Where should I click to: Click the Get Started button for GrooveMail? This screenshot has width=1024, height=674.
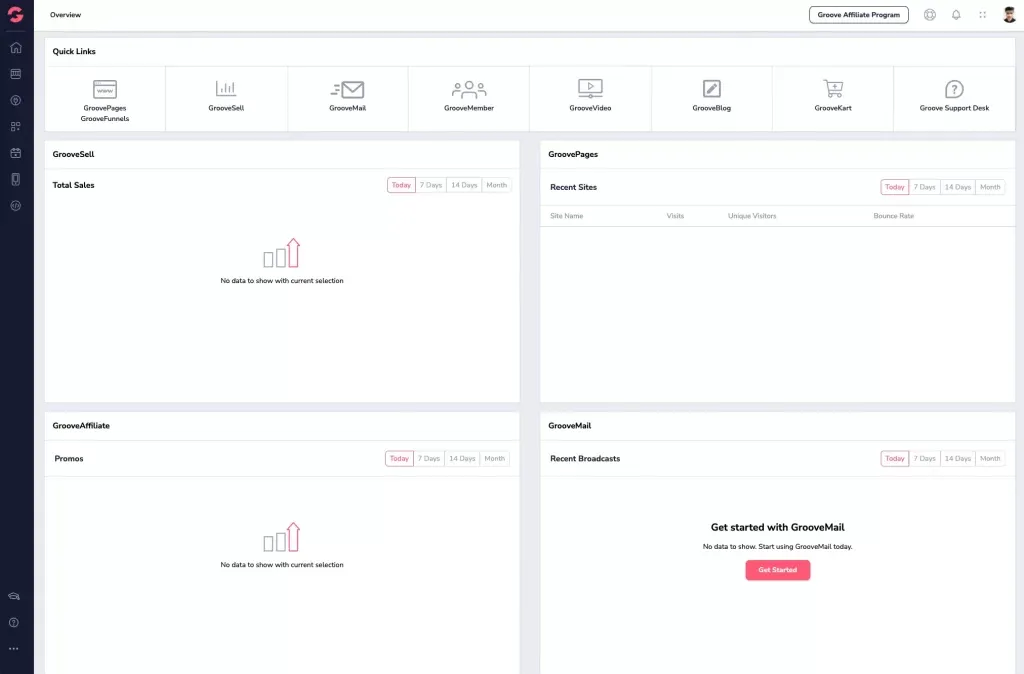pos(777,570)
